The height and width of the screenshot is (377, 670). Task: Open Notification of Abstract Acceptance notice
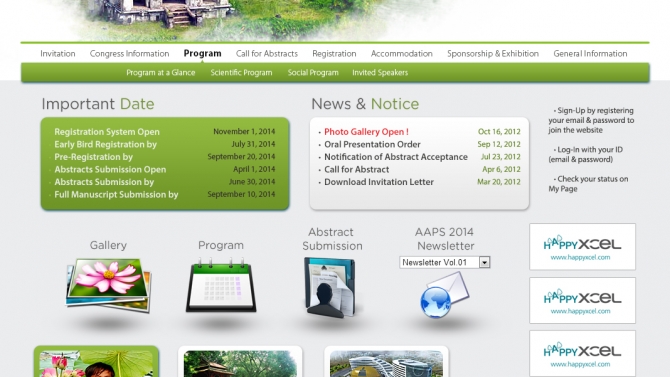(x=396, y=157)
